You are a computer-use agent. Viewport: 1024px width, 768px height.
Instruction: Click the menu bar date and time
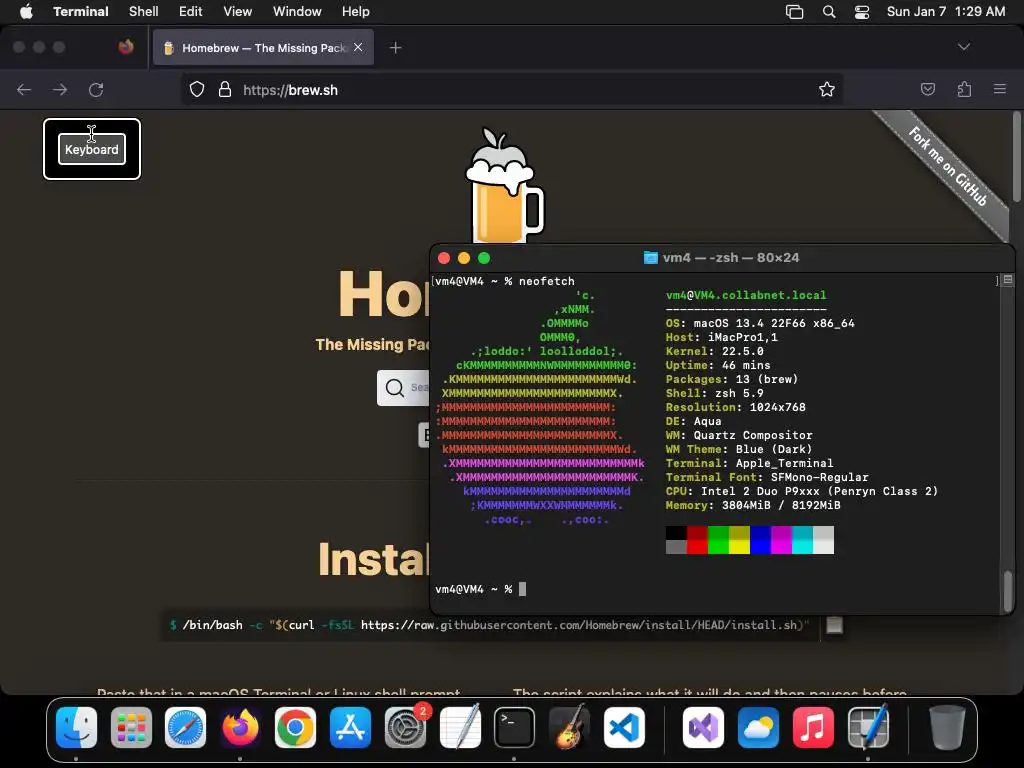pyautogui.click(x=946, y=12)
